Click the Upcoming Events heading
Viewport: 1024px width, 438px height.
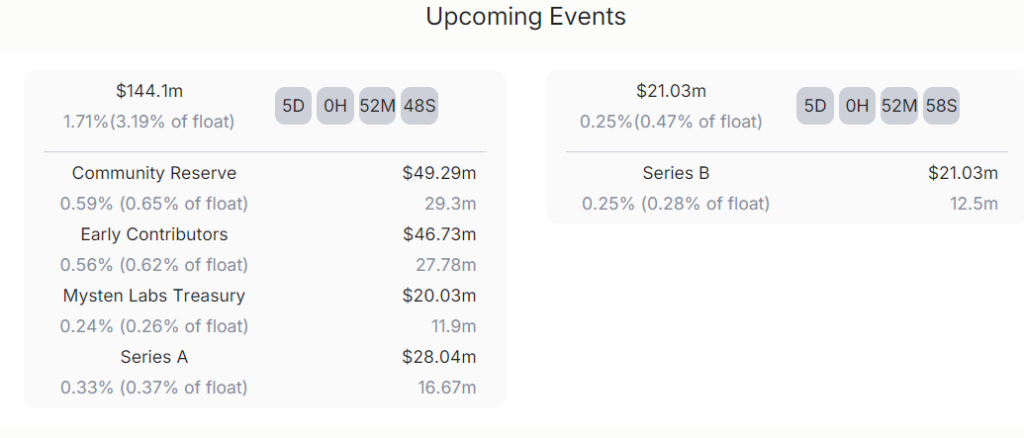click(526, 17)
